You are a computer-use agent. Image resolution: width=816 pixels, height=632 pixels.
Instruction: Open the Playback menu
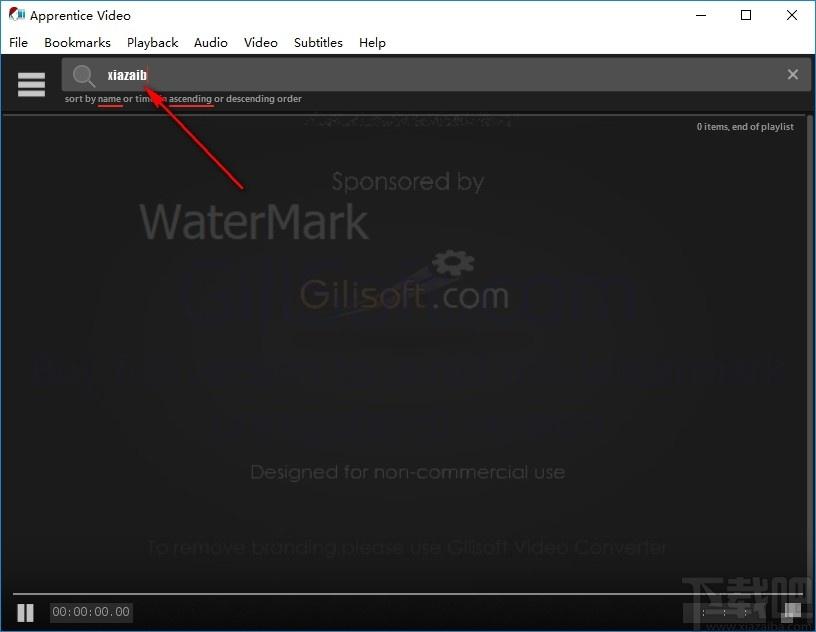coord(152,43)
